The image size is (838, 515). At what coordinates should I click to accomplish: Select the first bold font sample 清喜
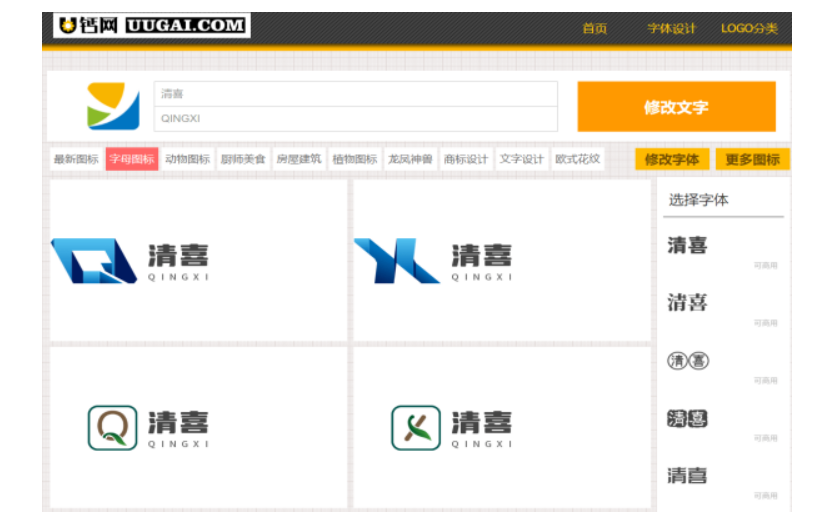(687, 245)
